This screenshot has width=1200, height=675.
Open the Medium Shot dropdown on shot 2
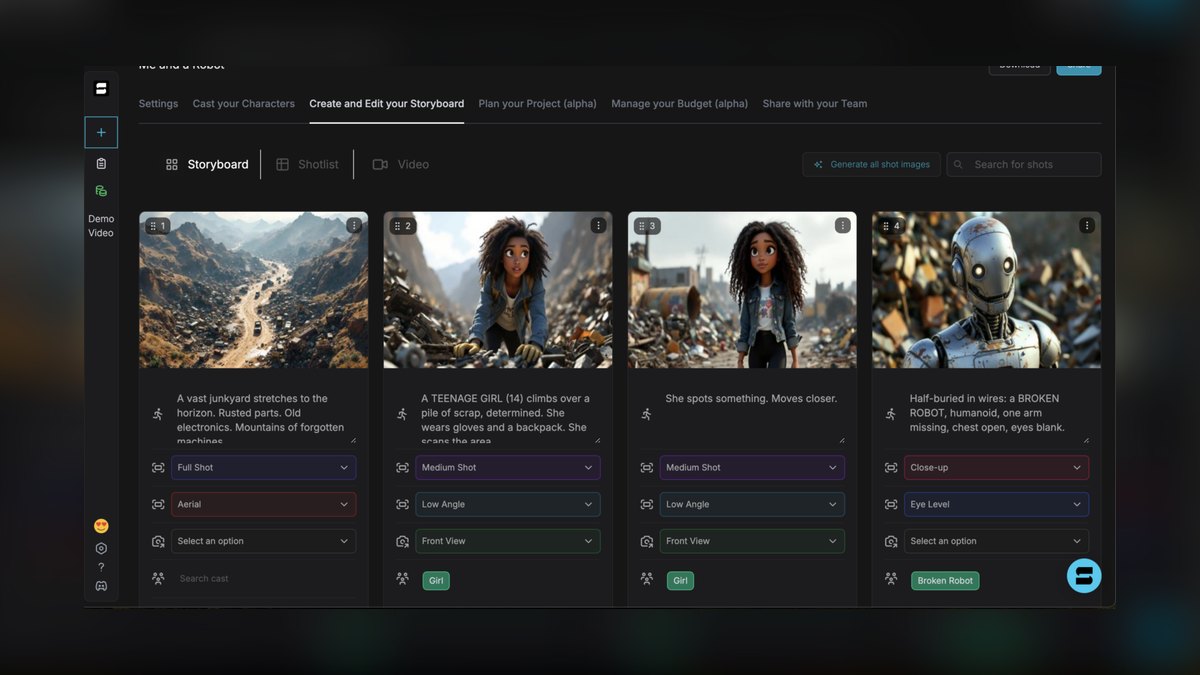(x=508, y=467)
